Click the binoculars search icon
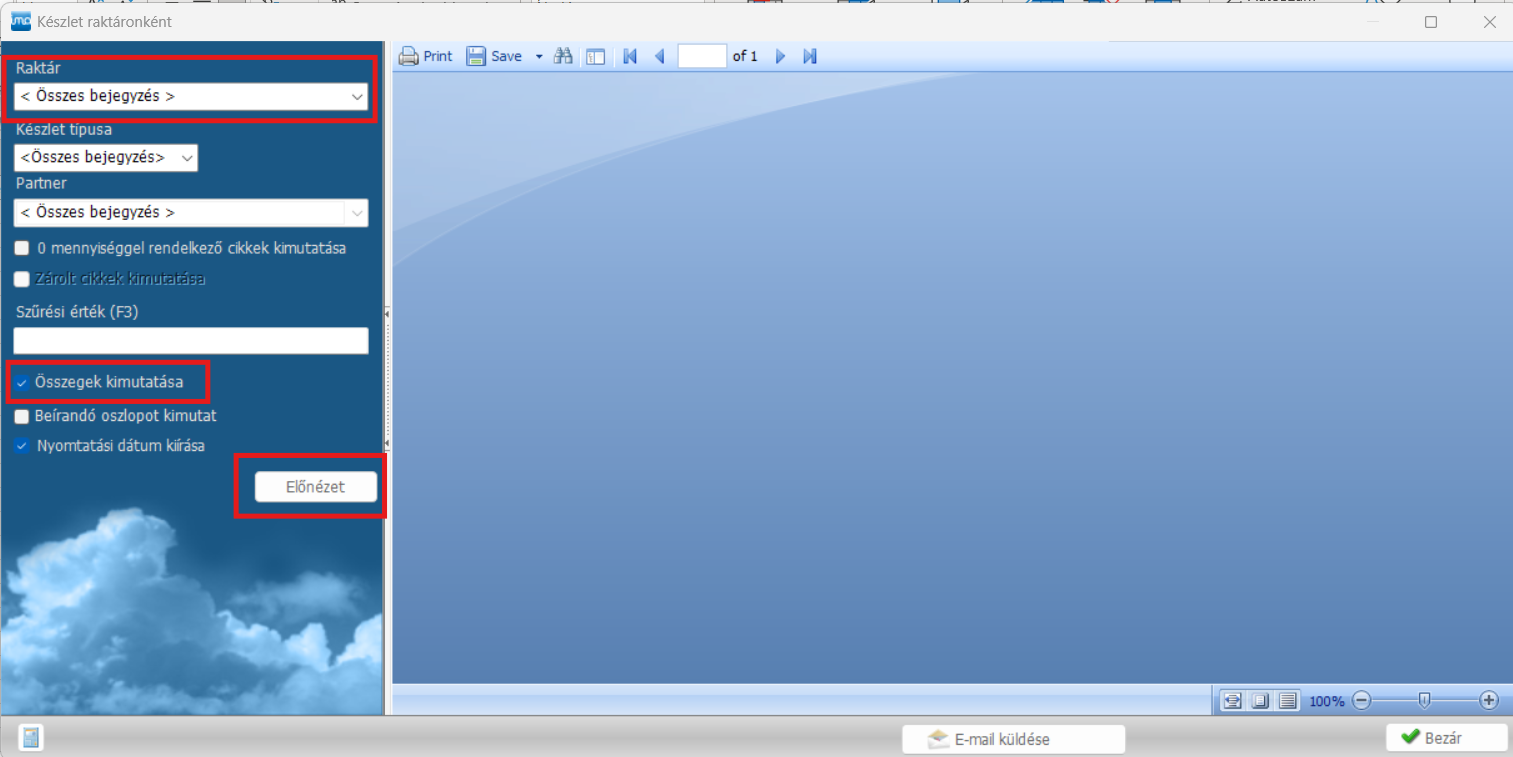This screenshot has width=1513, height=757. (563, 56)
